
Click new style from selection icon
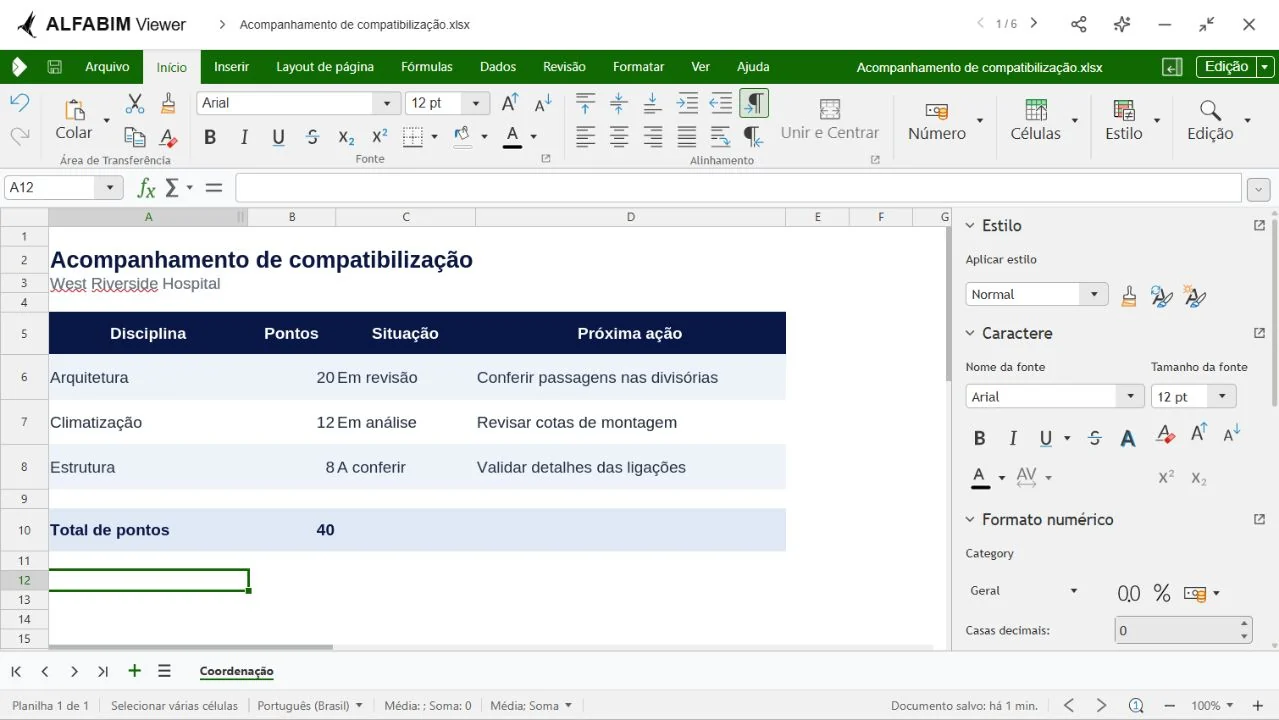(1194, 295)
